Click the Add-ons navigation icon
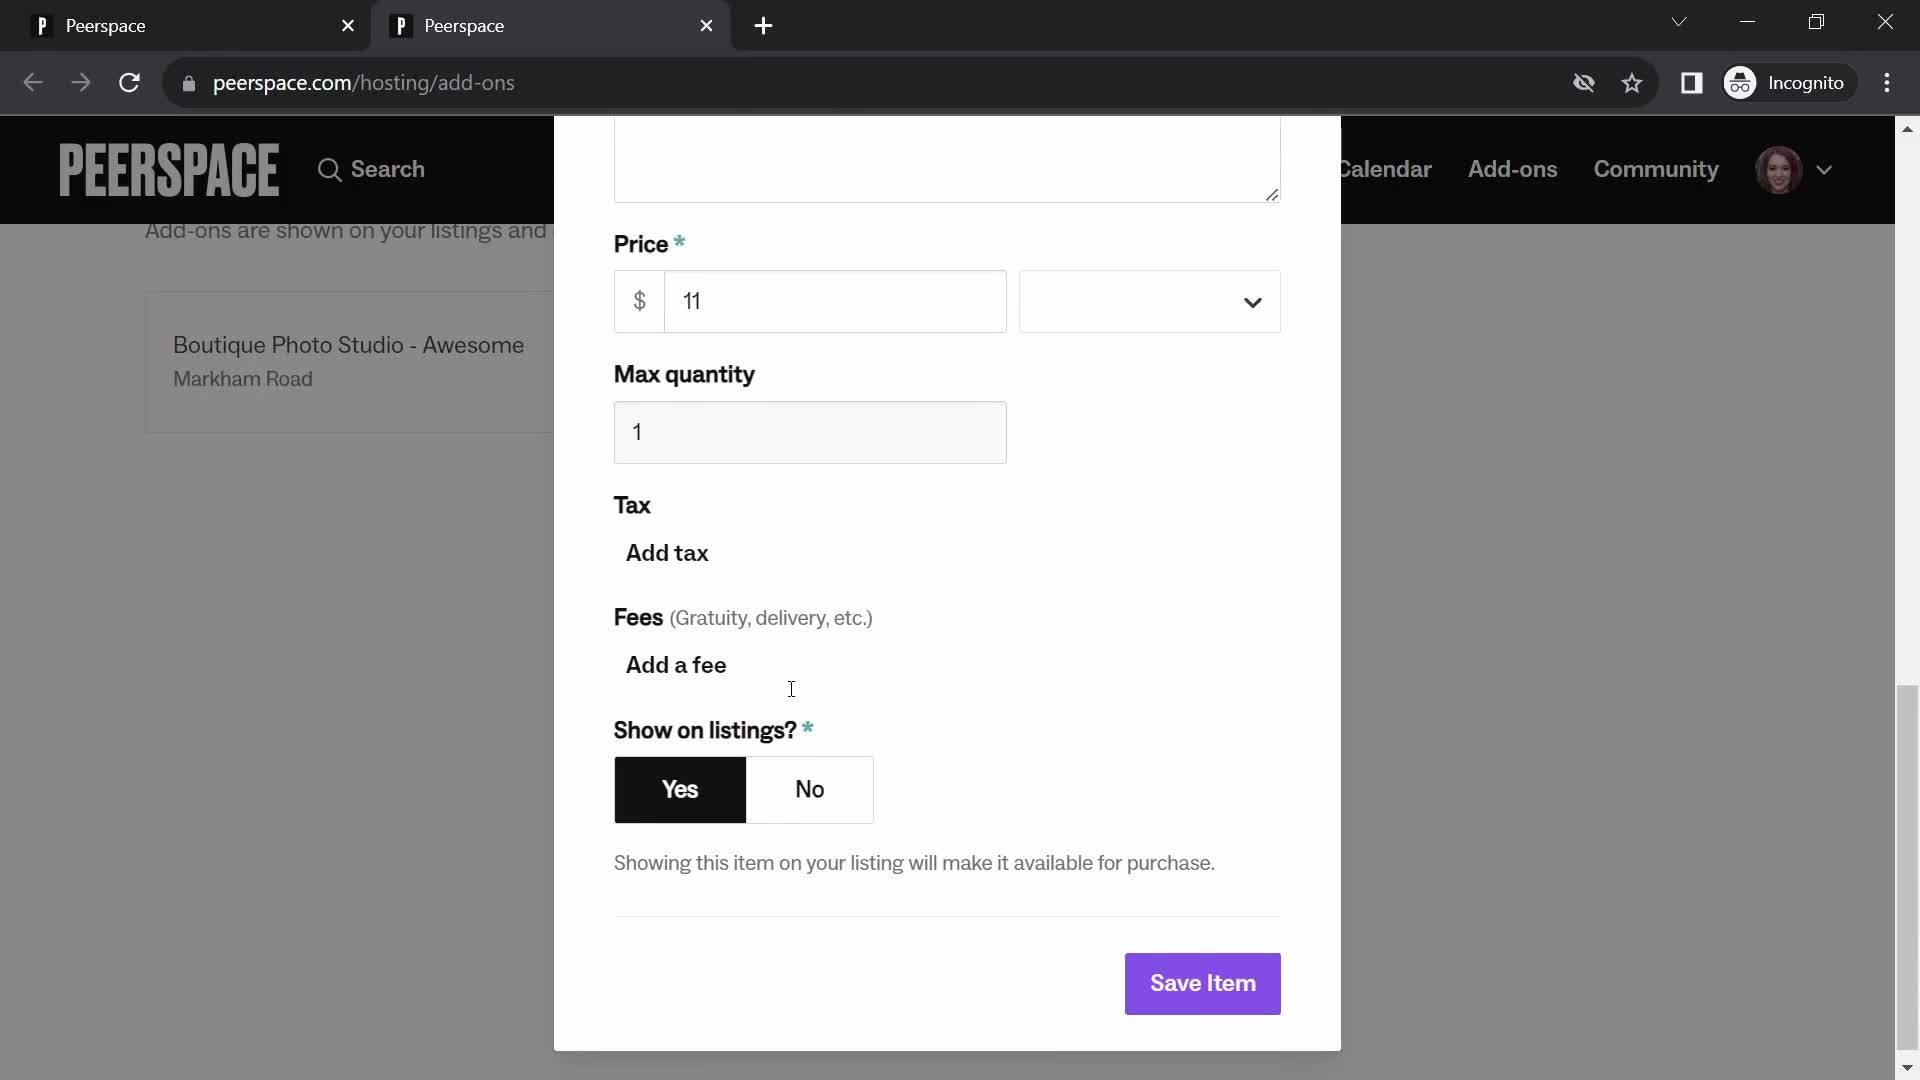Viewport: 1920px width, 1080px height. pos(1513,169)
